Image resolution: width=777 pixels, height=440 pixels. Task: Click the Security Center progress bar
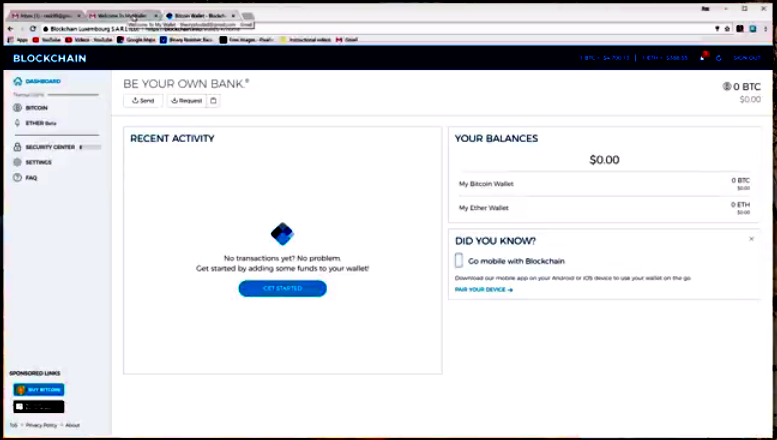90,147
